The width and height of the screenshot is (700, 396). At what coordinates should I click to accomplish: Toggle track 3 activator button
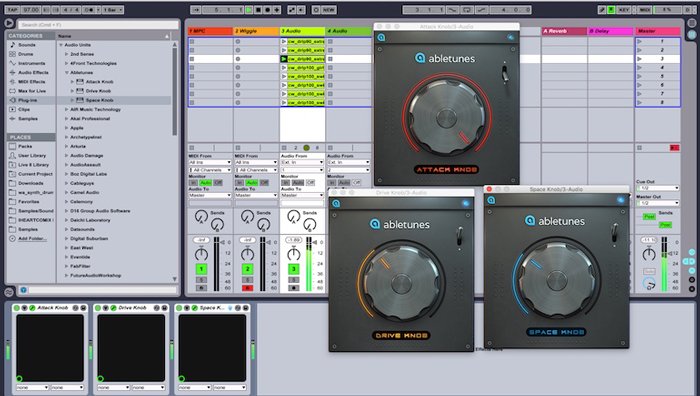pos(293,269)
